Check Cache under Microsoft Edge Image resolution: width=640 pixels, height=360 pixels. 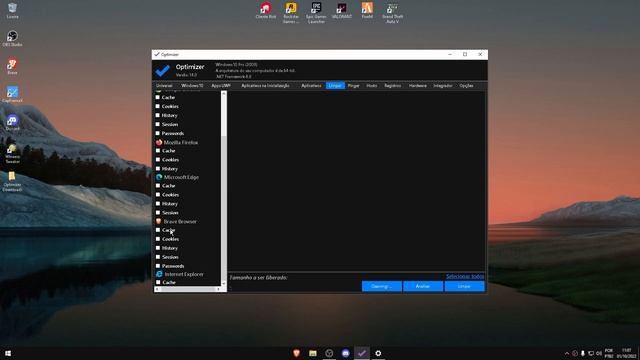[158, 186]
